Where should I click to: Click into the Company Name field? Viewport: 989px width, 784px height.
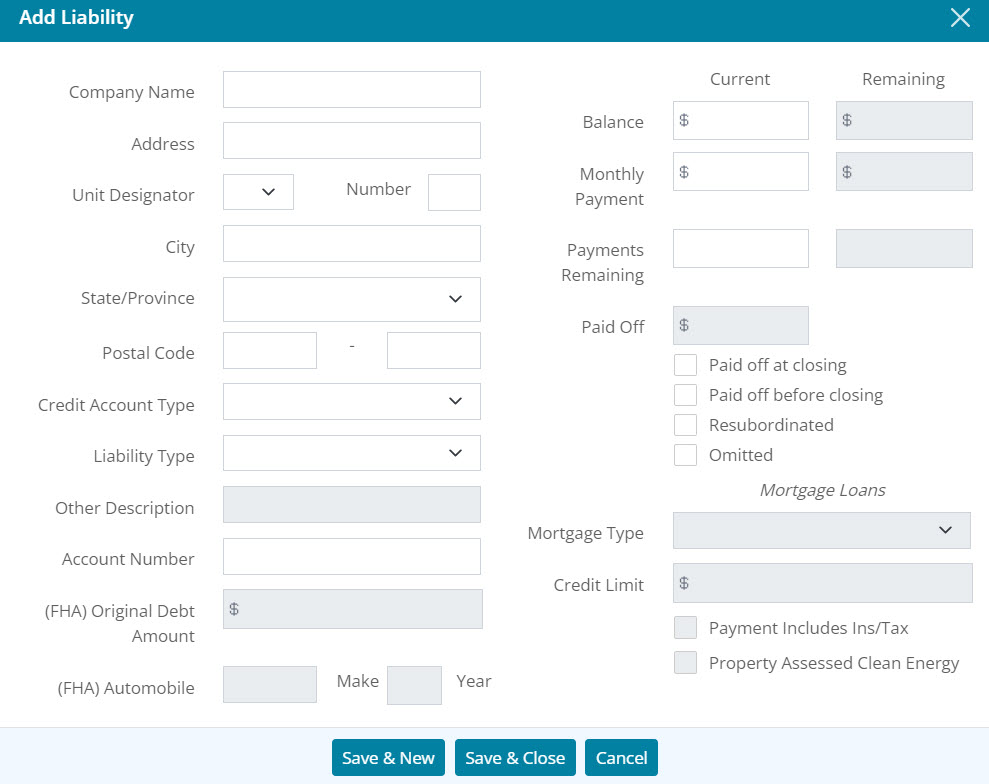pos(351,90)
